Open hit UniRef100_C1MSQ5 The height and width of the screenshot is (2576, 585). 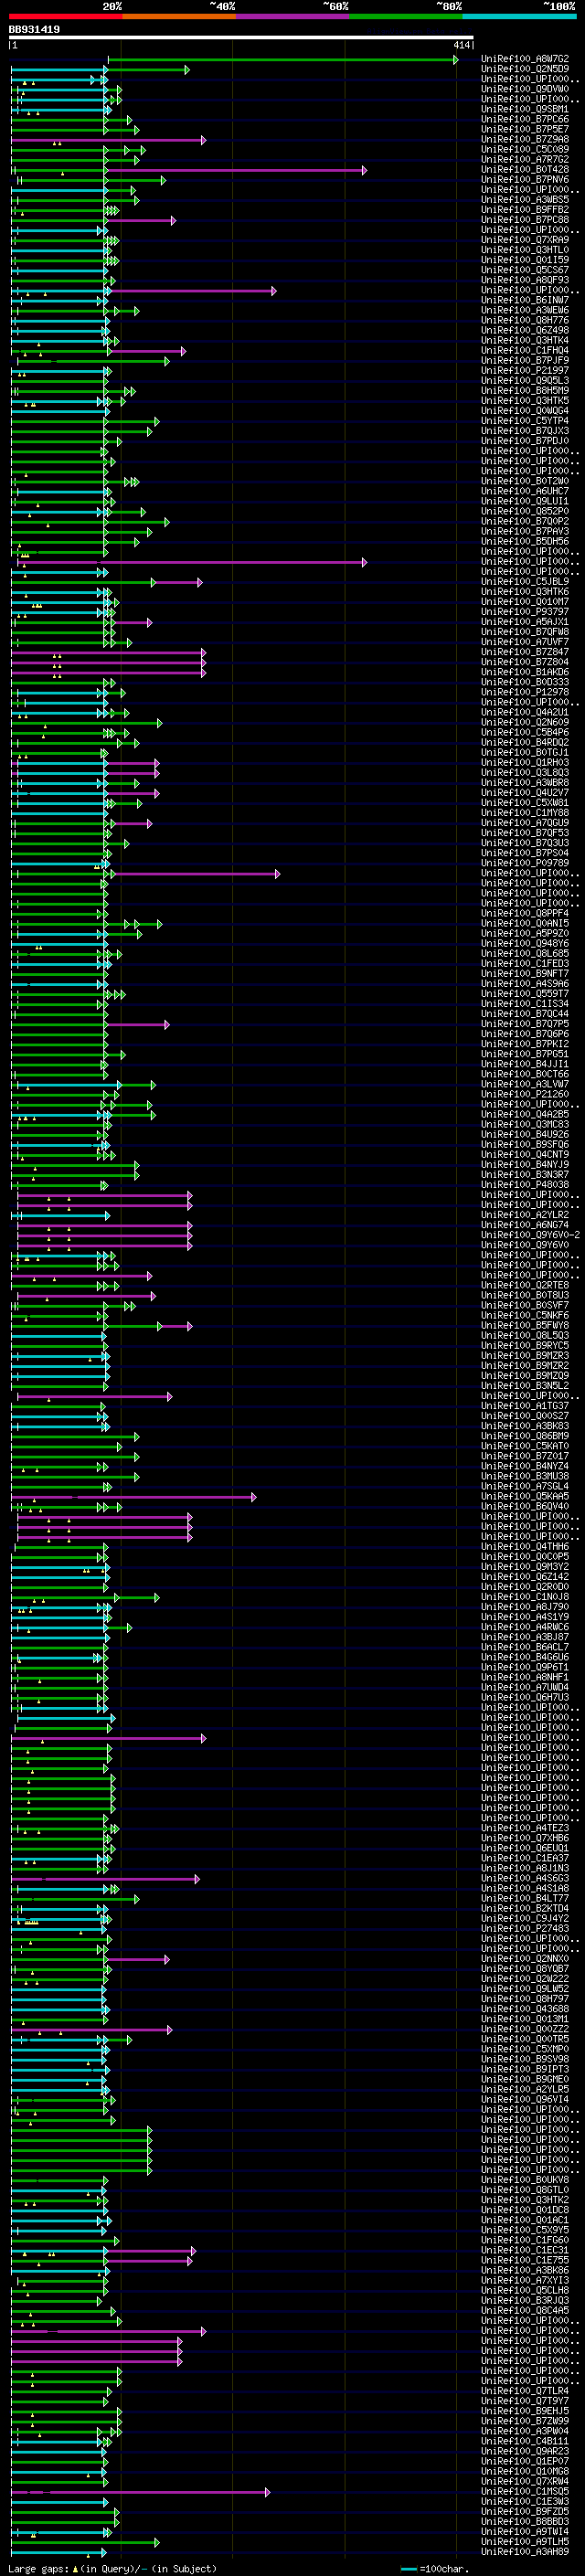[525, 2491]
